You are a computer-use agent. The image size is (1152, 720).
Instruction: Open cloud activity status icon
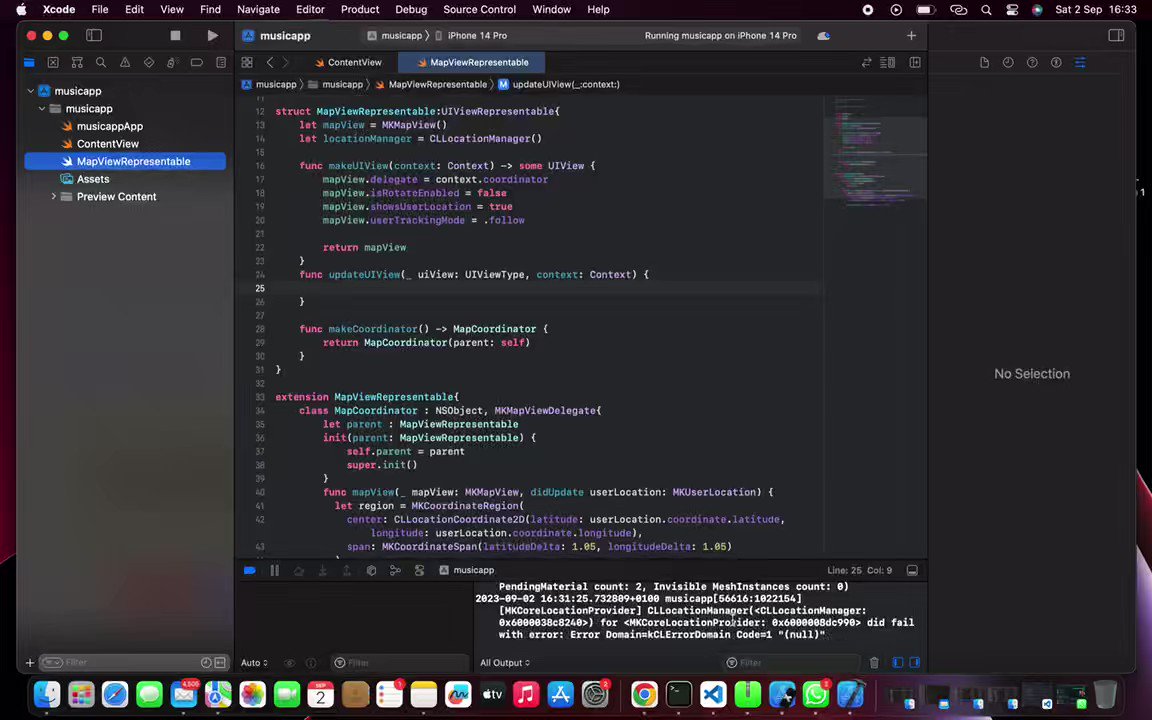click(824, 35)
